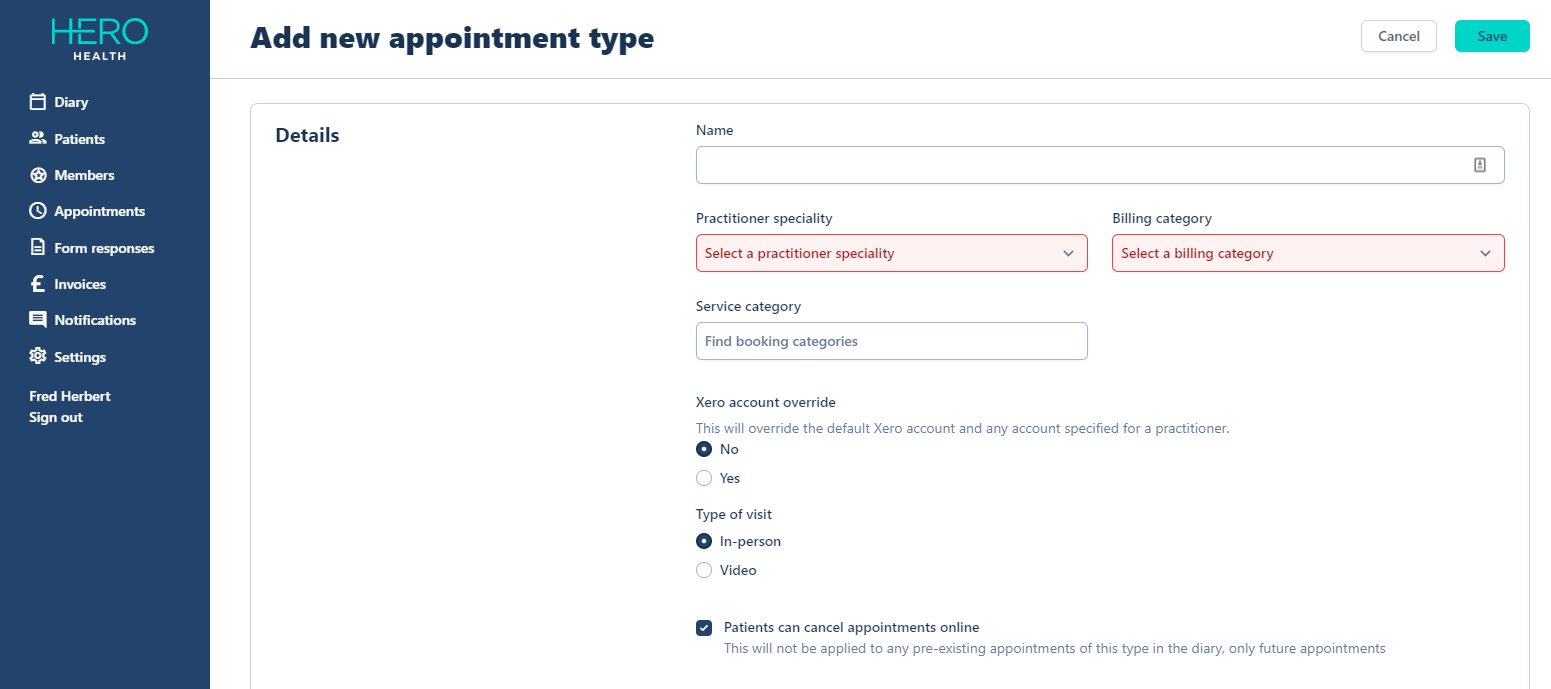1551x689 pixels.
Task: Click the Diary calendar icon
Action: click(38, 102)
